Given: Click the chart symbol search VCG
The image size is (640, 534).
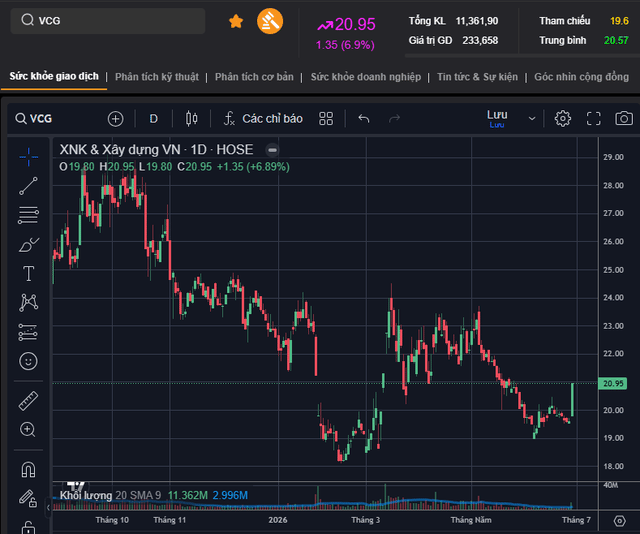Looking at the screenshot, I should click(34, 119).
